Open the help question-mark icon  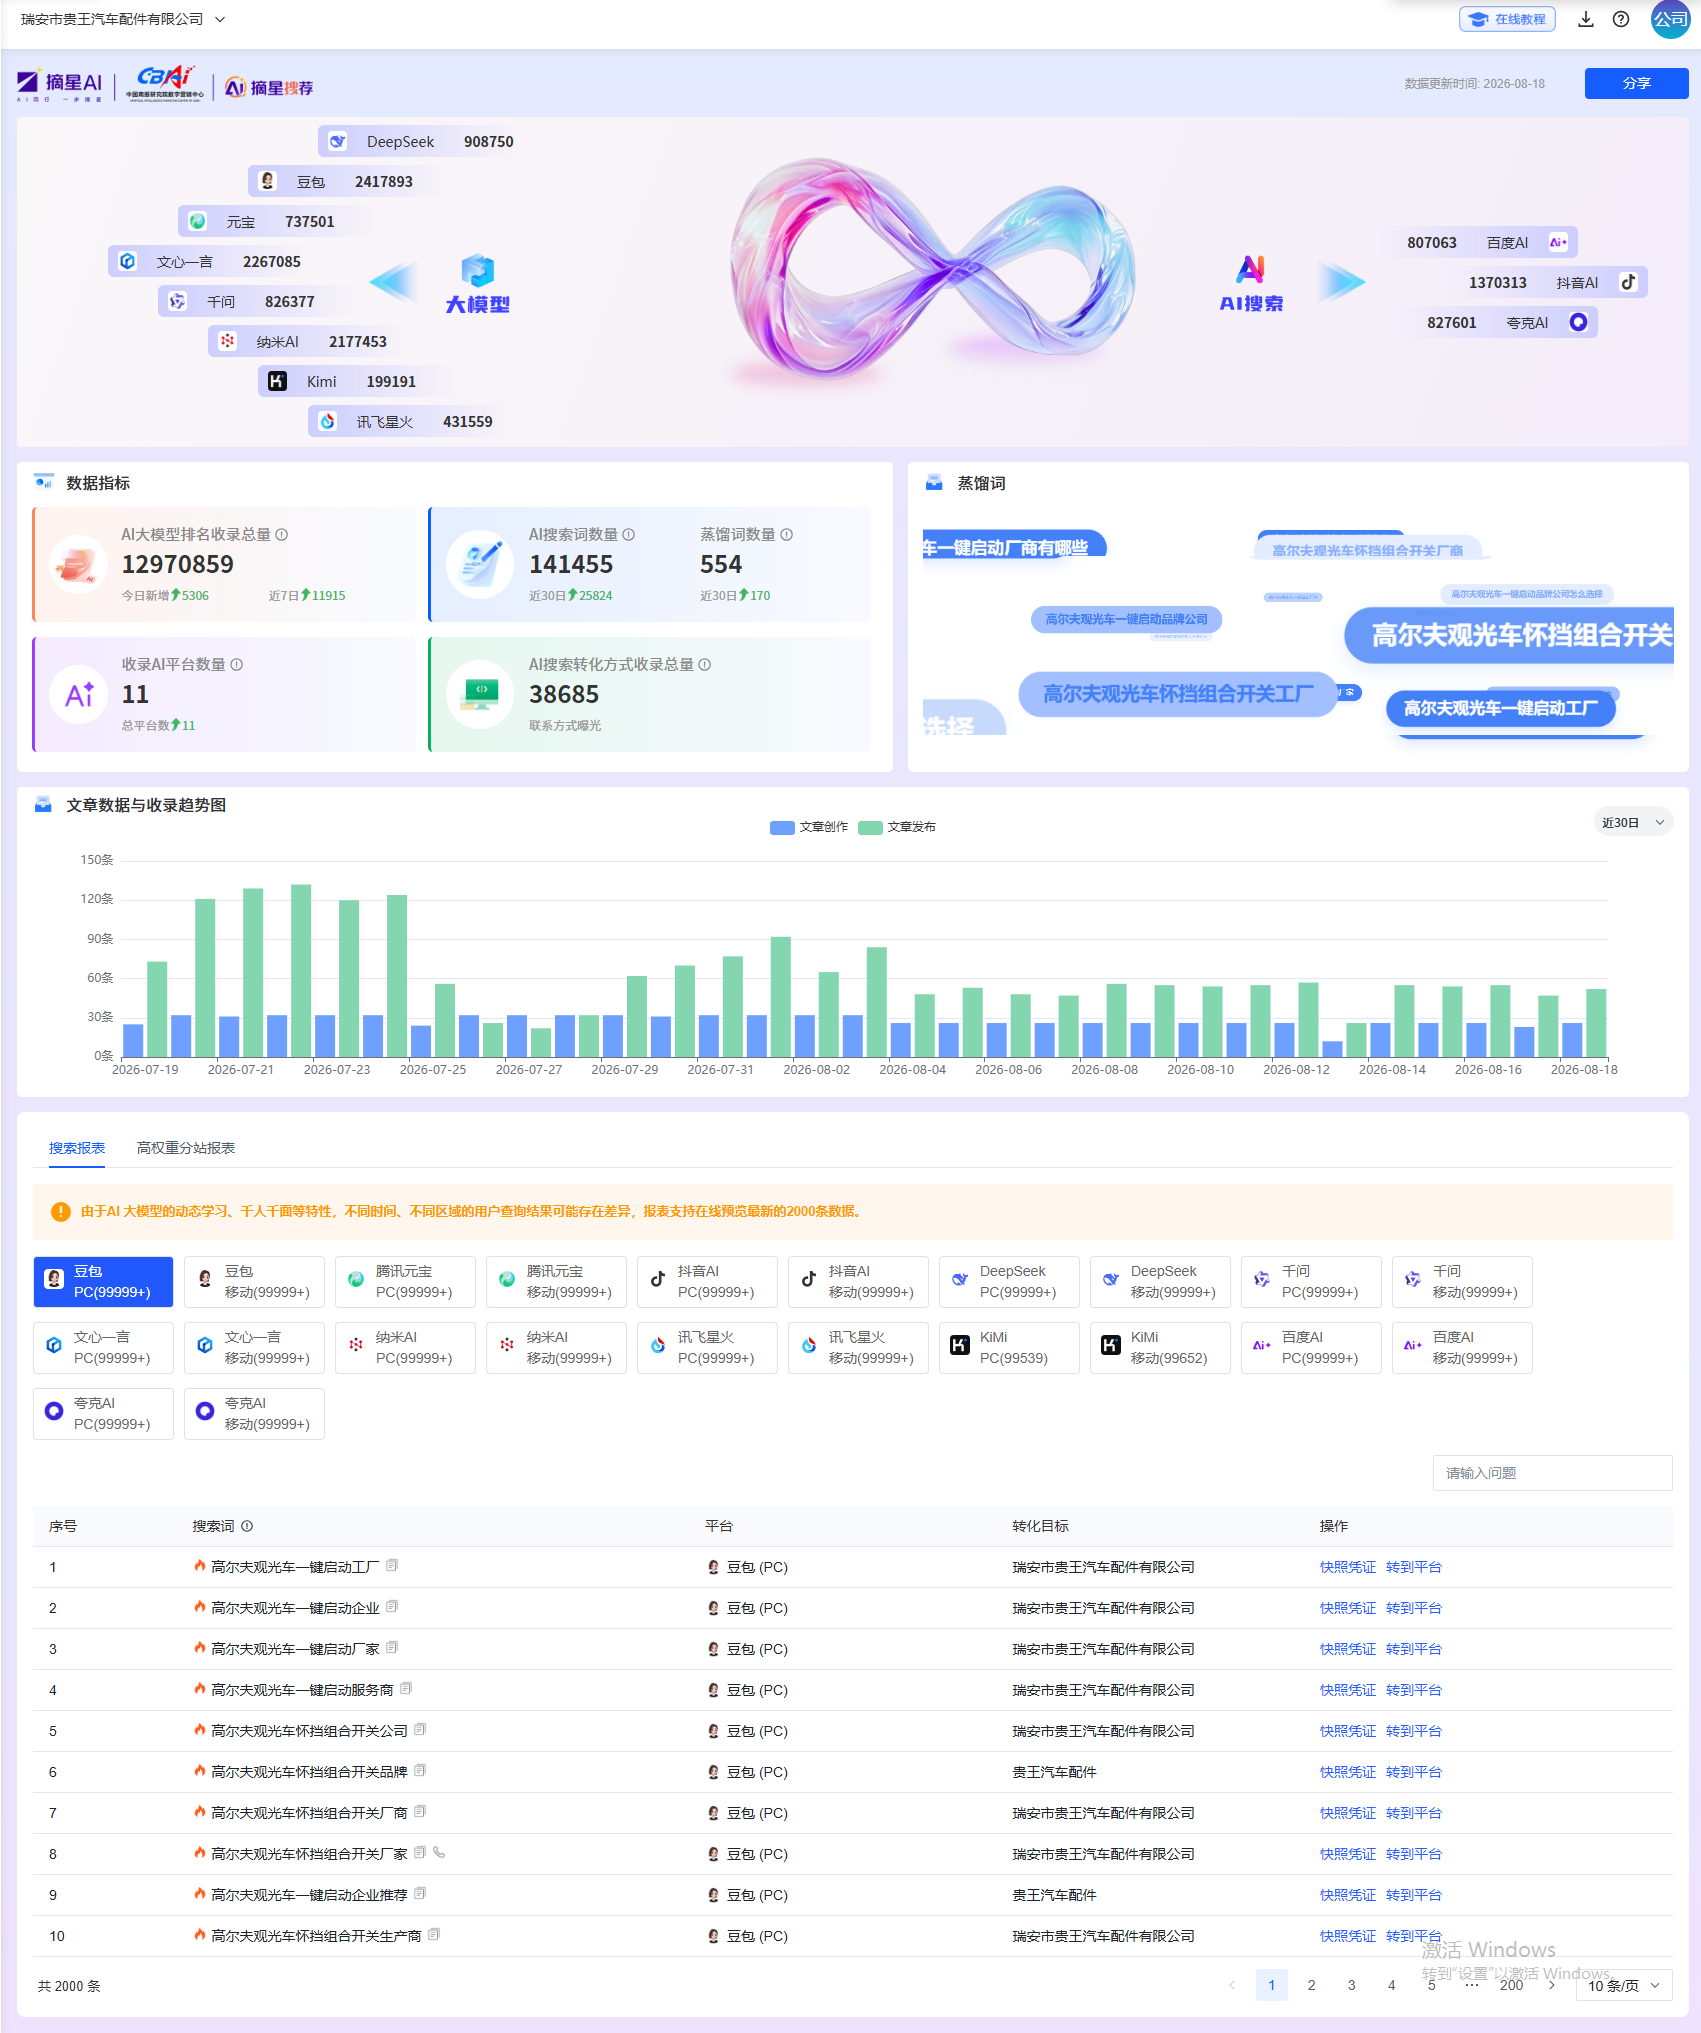click(x=1621, y=19)
